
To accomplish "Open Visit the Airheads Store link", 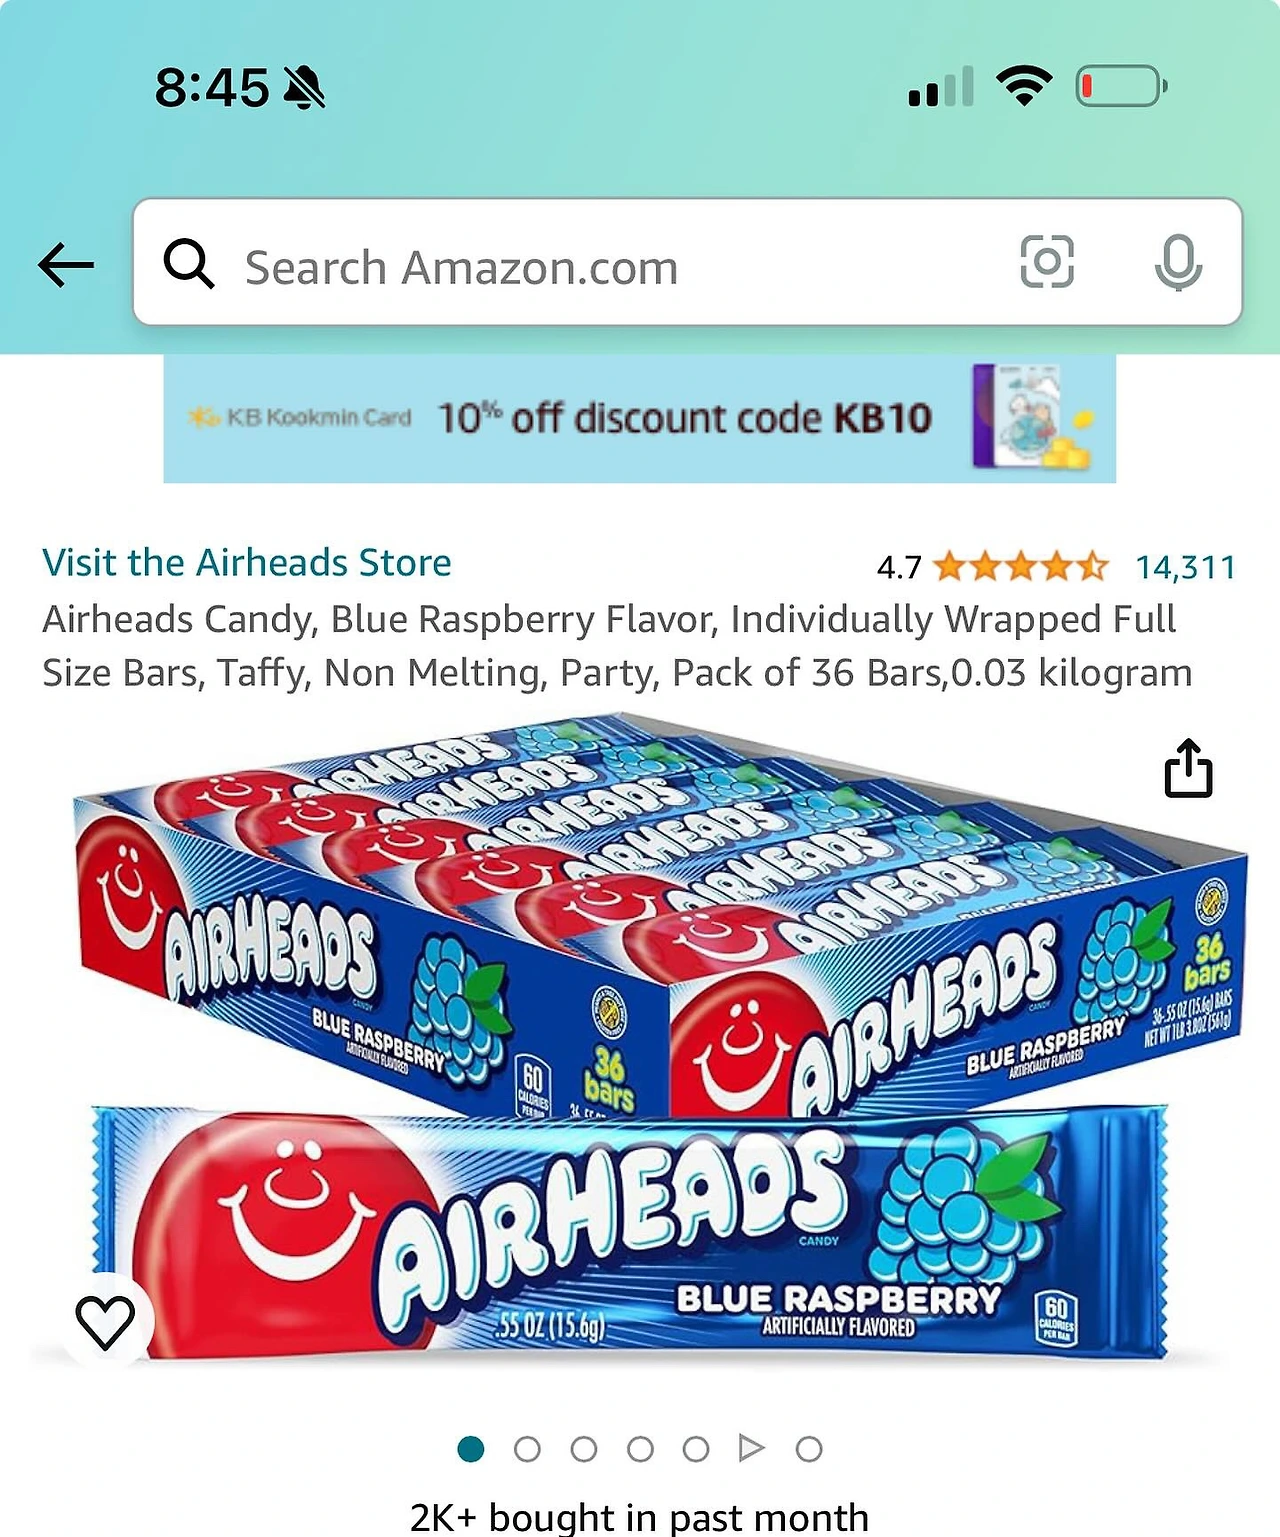I will pyautogui.click(x=247, y=562).
